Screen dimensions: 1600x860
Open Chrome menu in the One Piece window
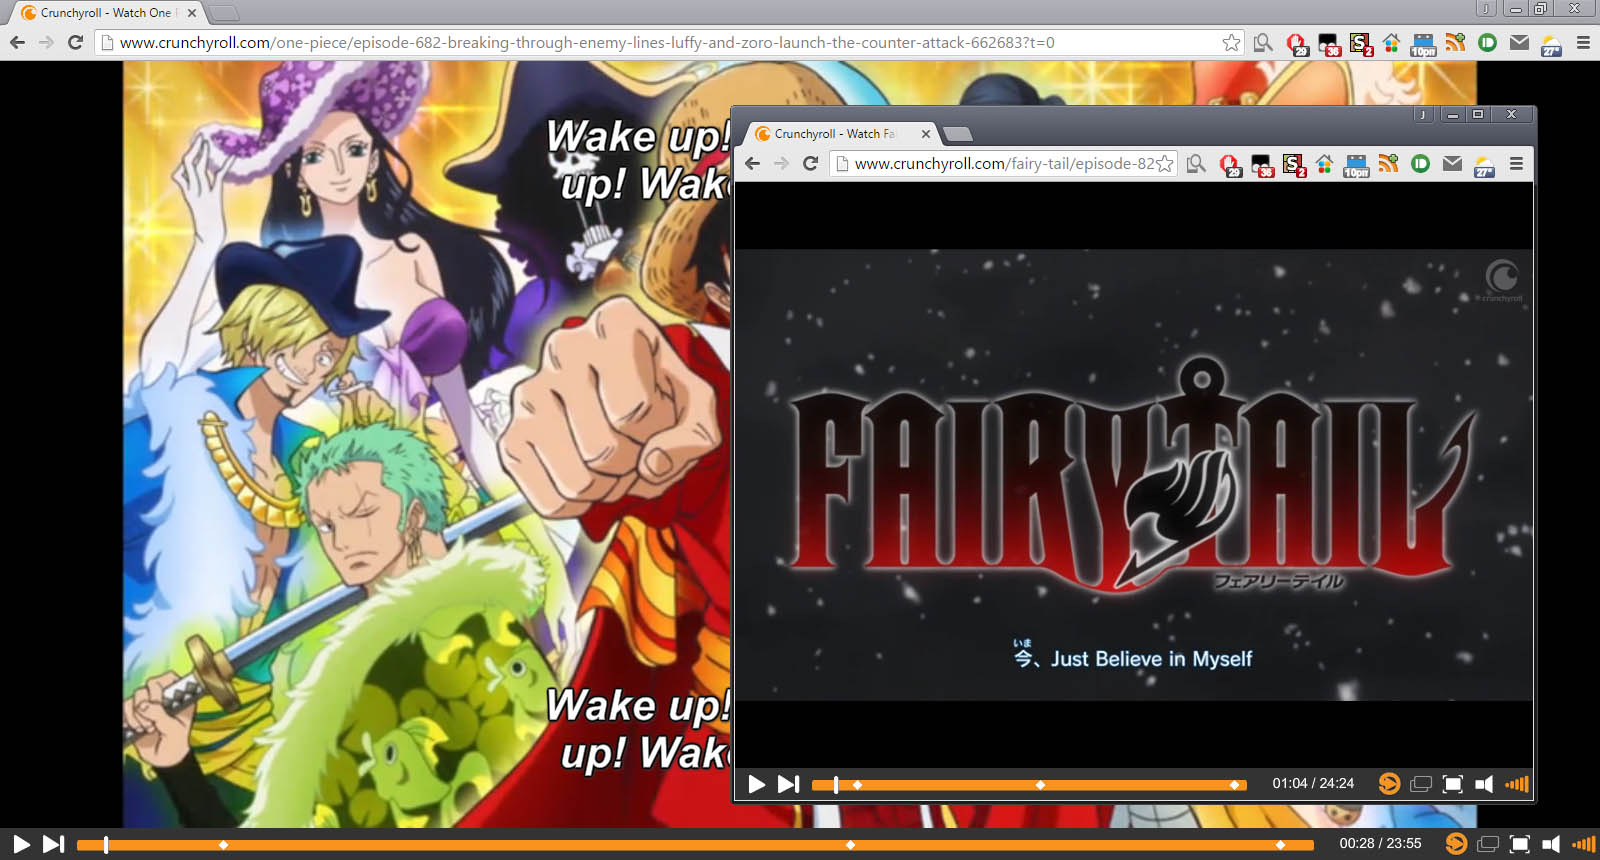[x=1583, y=42]
